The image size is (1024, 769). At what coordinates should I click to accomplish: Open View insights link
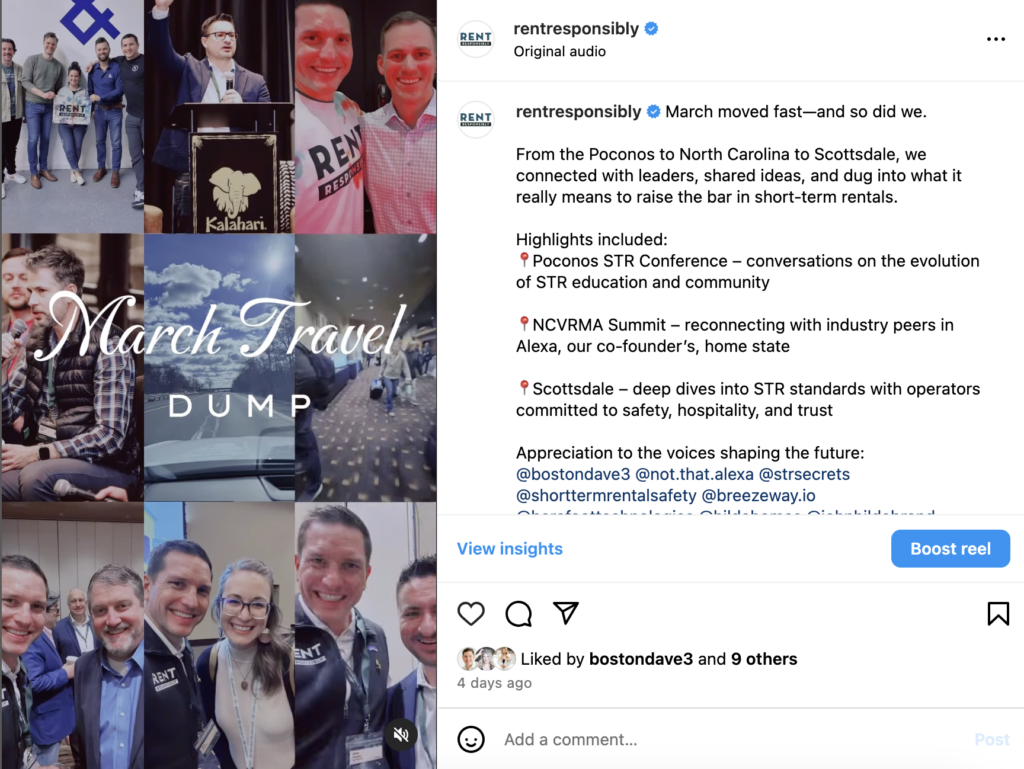tap(509, 548)
